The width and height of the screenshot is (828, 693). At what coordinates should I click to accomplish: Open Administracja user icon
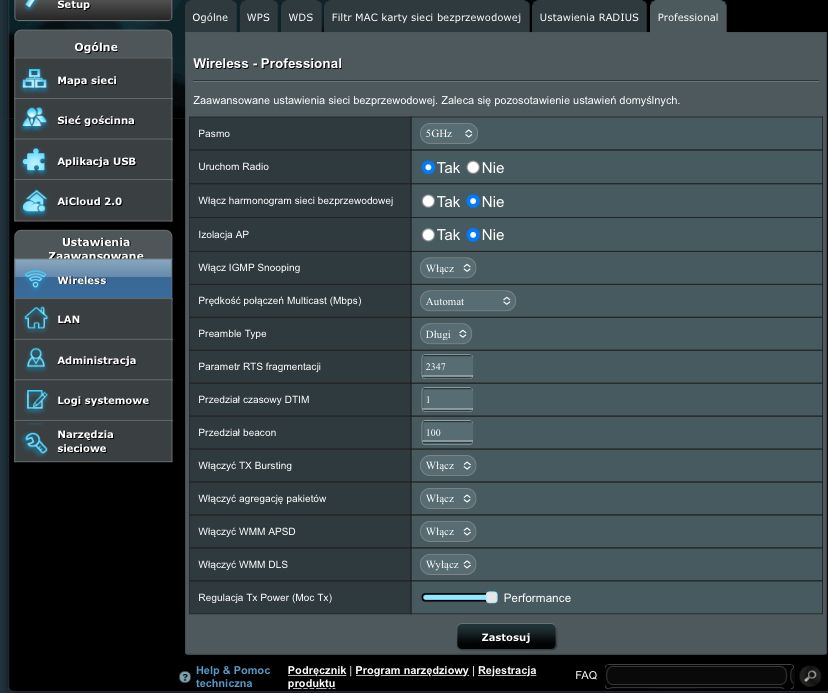pyautogui.click(x=35, y=360)
